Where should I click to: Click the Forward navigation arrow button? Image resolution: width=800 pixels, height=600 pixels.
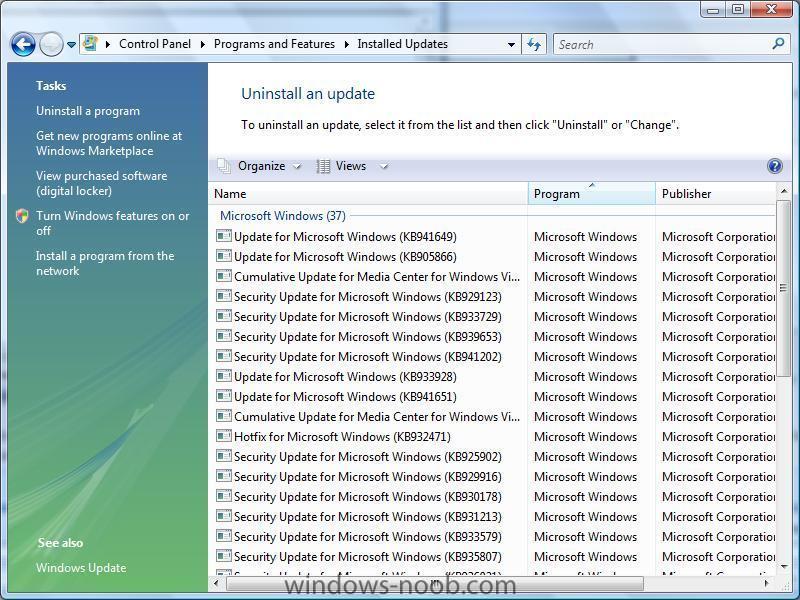[x=52, y=44]
